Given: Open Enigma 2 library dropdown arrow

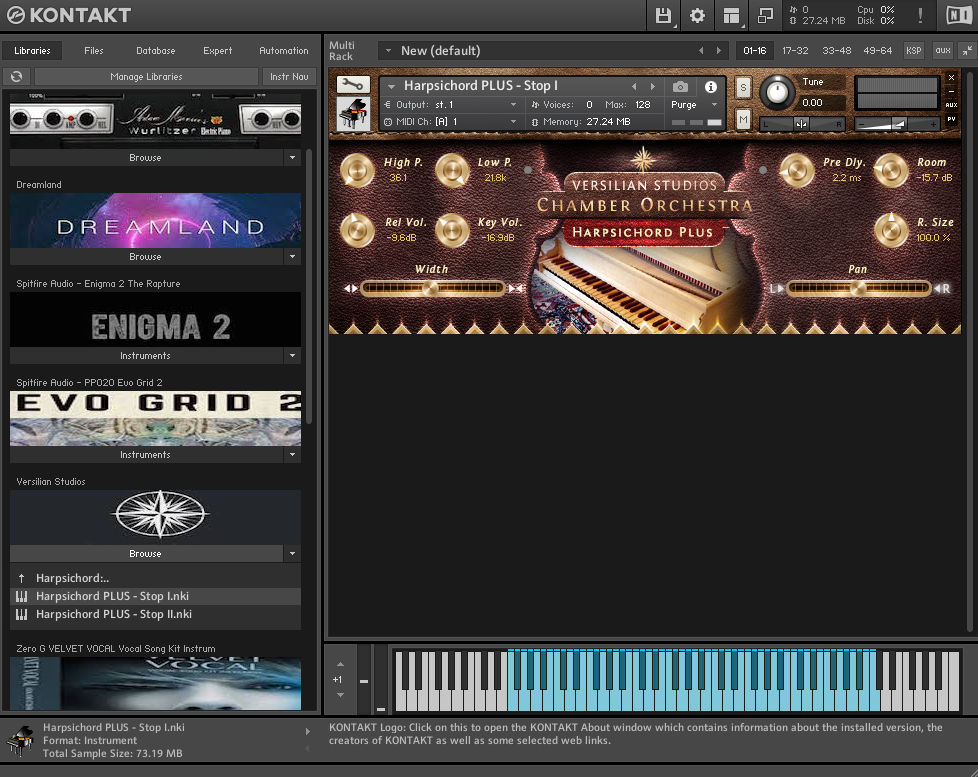Looking at the screenshot, I should (293, 355).
